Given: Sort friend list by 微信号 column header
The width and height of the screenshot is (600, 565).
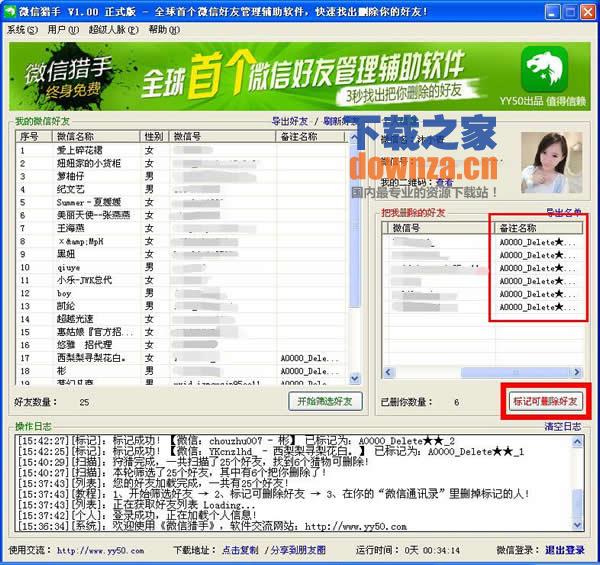Looking at the screenshot, I should click(222, 136).
